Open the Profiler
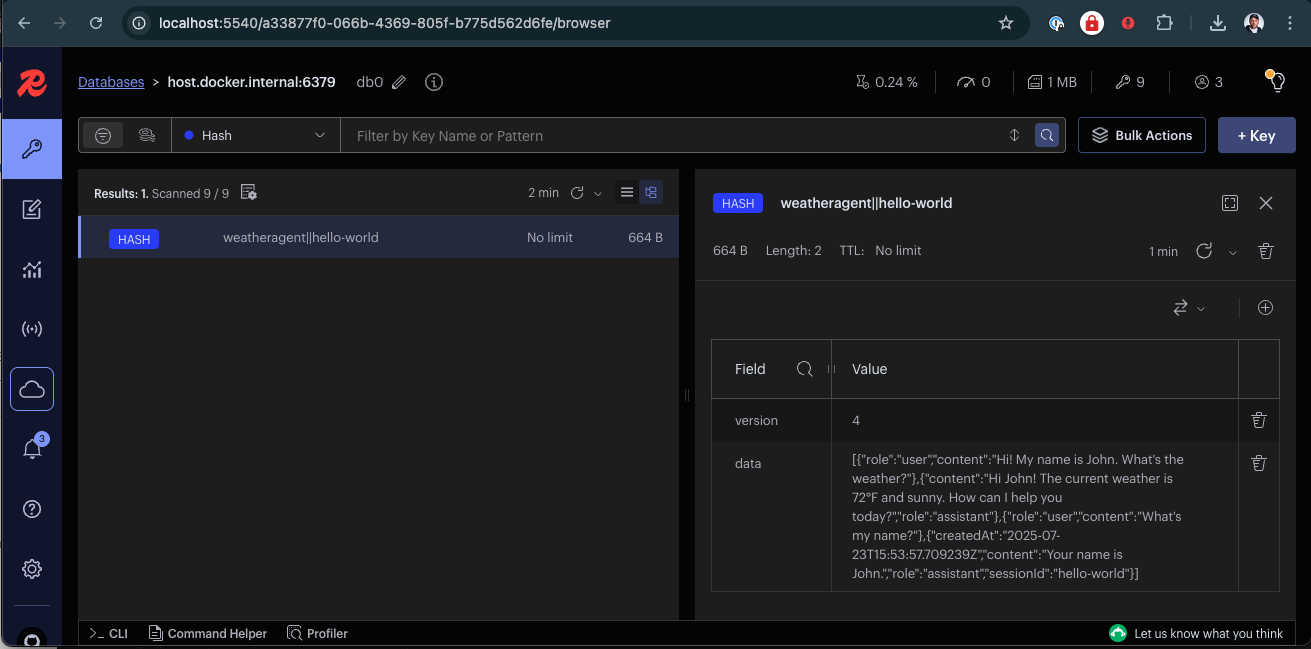The image size is (1311, 649). click(x=317, y=633)
